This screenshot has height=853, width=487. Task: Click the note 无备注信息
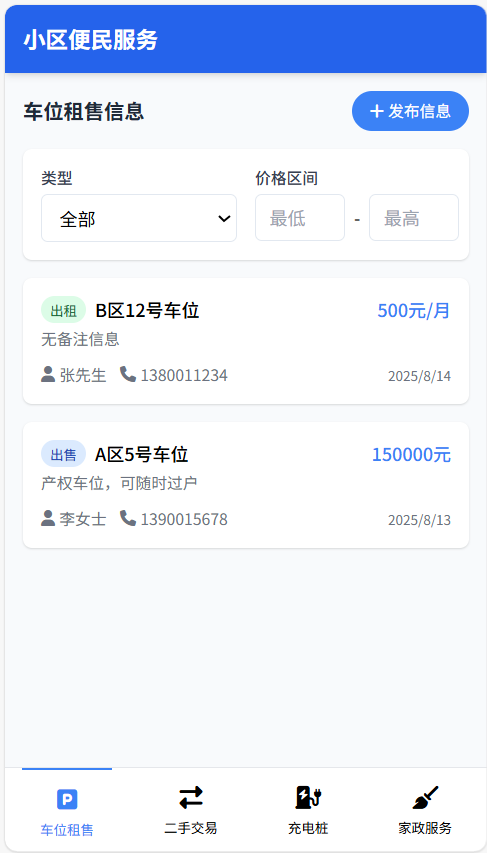[81, 340]
